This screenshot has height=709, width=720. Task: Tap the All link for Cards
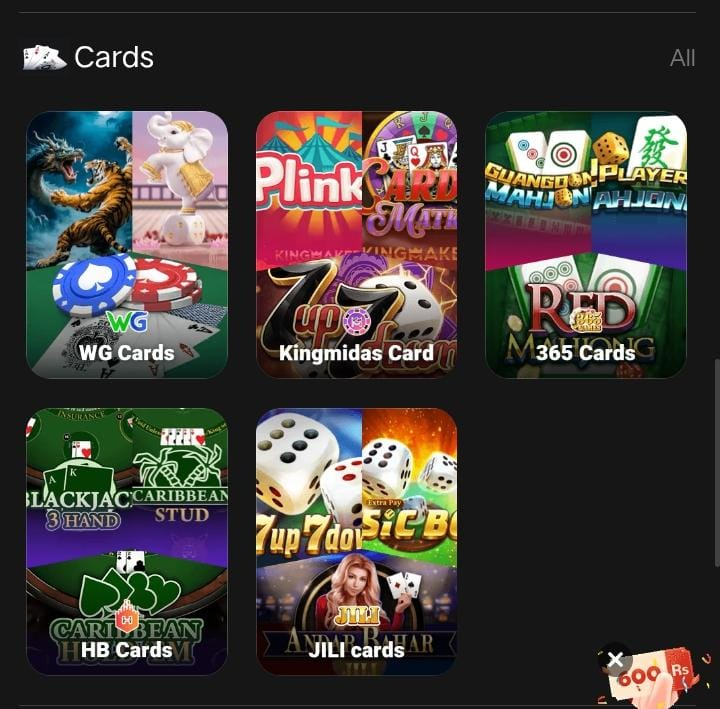[682, 58]
